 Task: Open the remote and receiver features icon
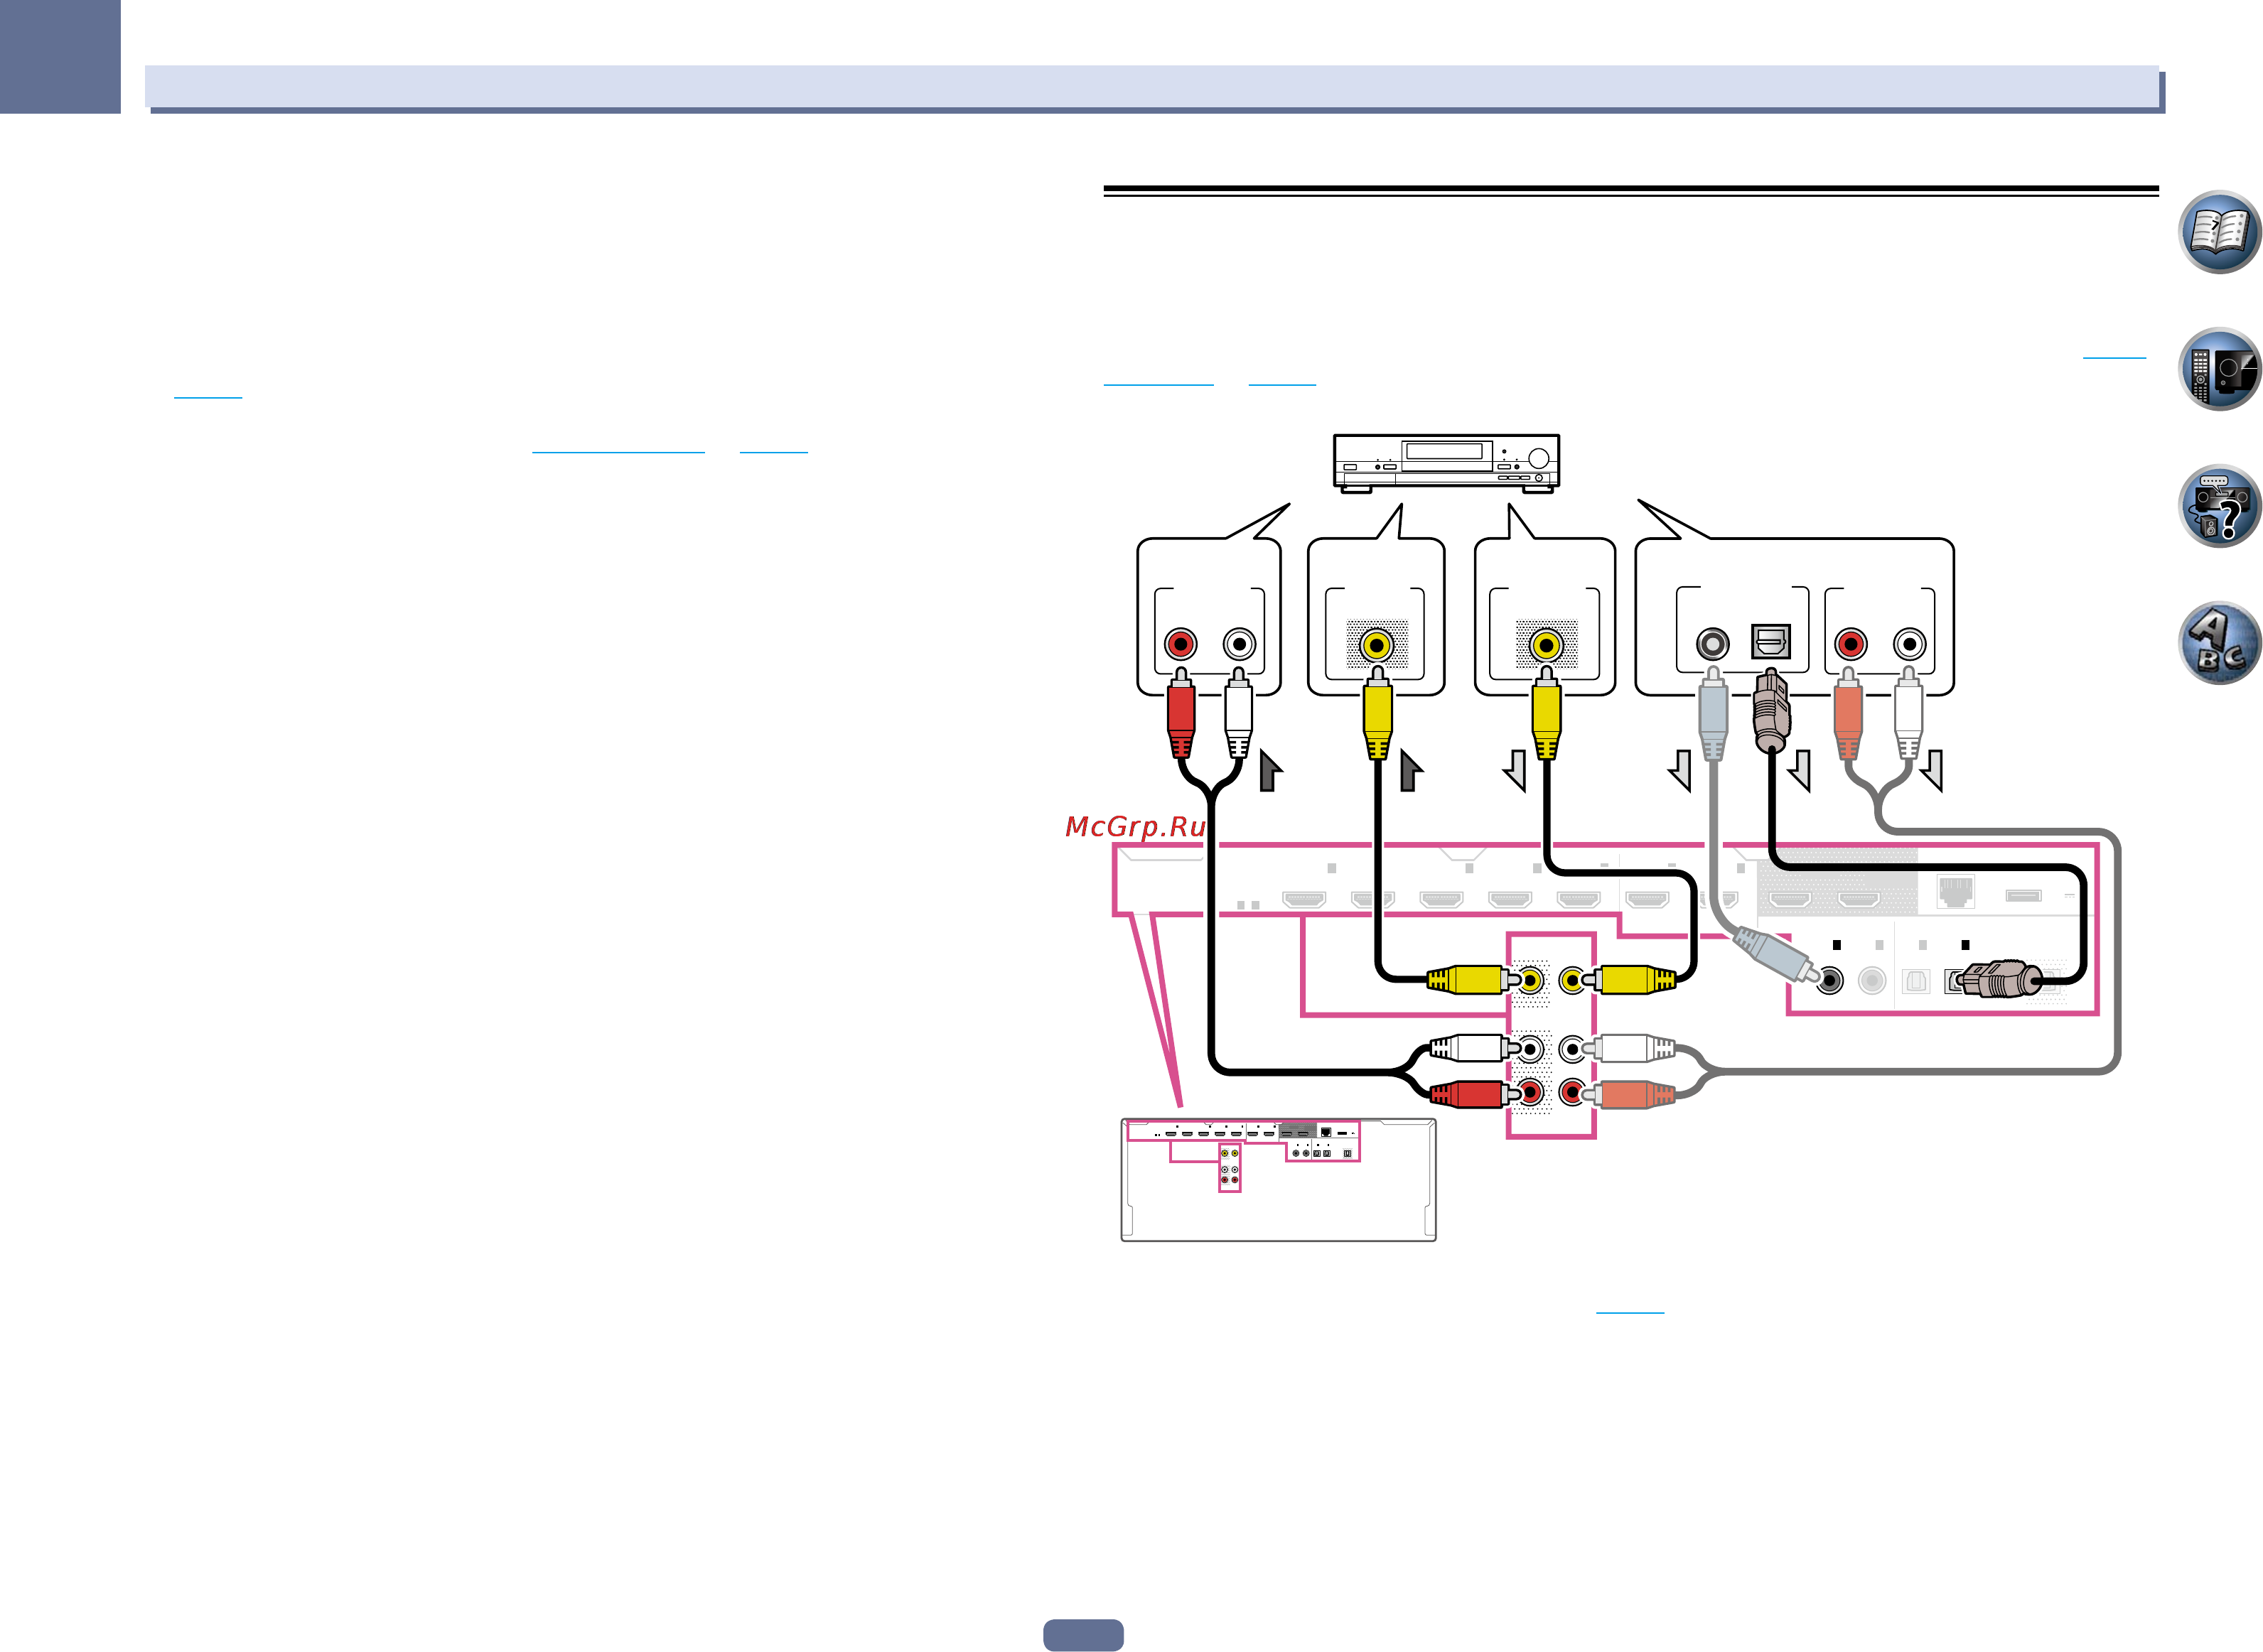click(x=2218, y=369)
